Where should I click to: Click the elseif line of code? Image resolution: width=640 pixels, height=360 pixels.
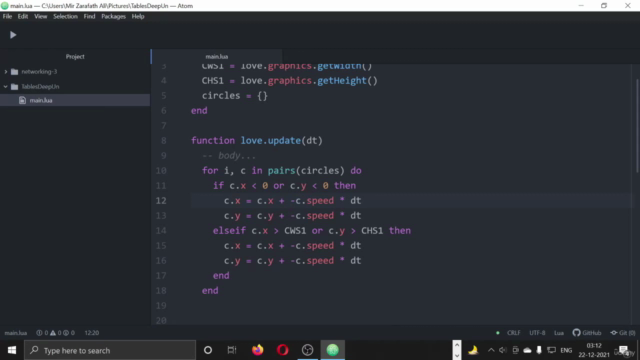312,231
